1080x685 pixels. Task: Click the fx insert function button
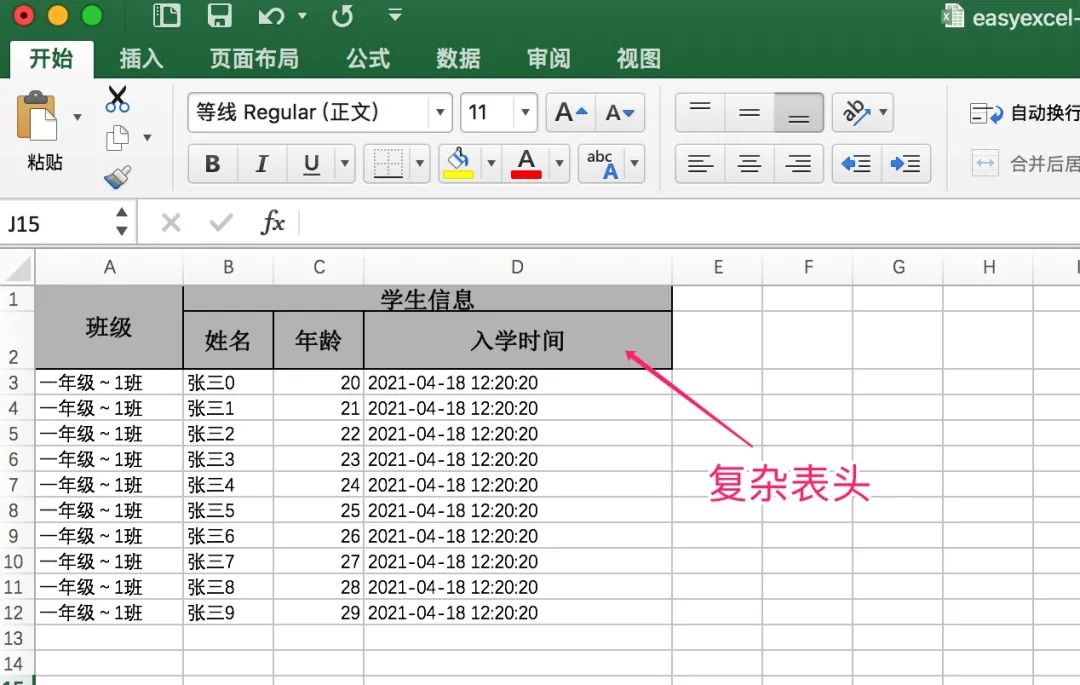coord(272,222)
